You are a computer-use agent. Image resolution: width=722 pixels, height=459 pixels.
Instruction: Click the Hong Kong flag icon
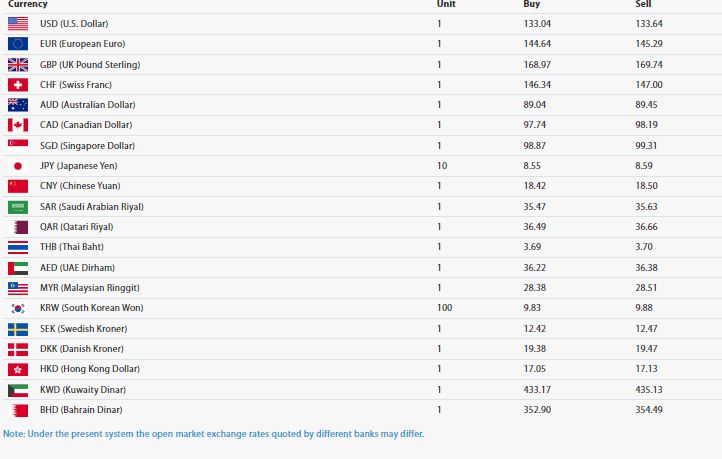(x=18, y=369)
